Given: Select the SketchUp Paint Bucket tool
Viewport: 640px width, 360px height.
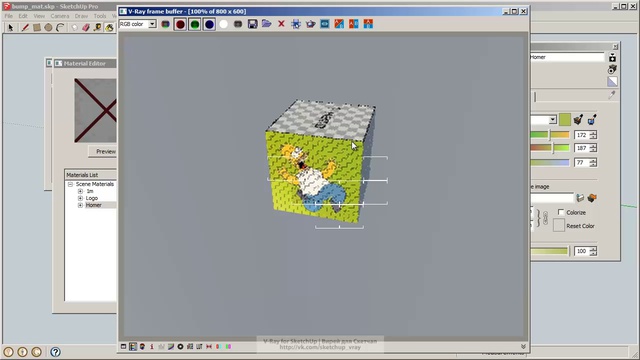Looking at the screenshot, I should click(109, 27).
